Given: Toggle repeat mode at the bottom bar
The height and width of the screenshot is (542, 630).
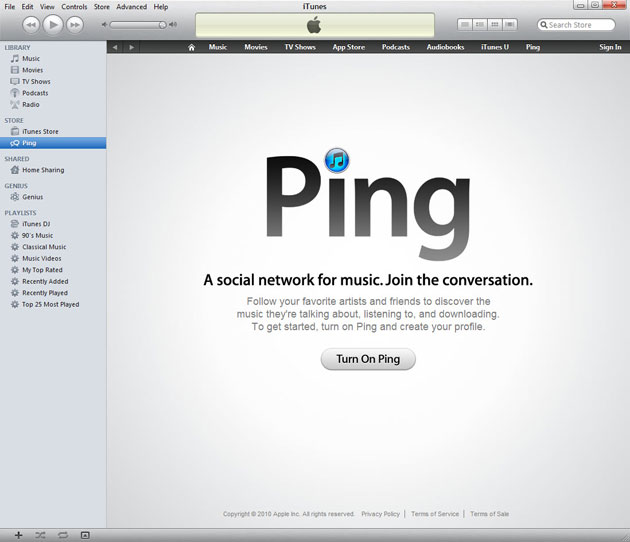Looking at the screenshot, I should click(x=62, y=535).
